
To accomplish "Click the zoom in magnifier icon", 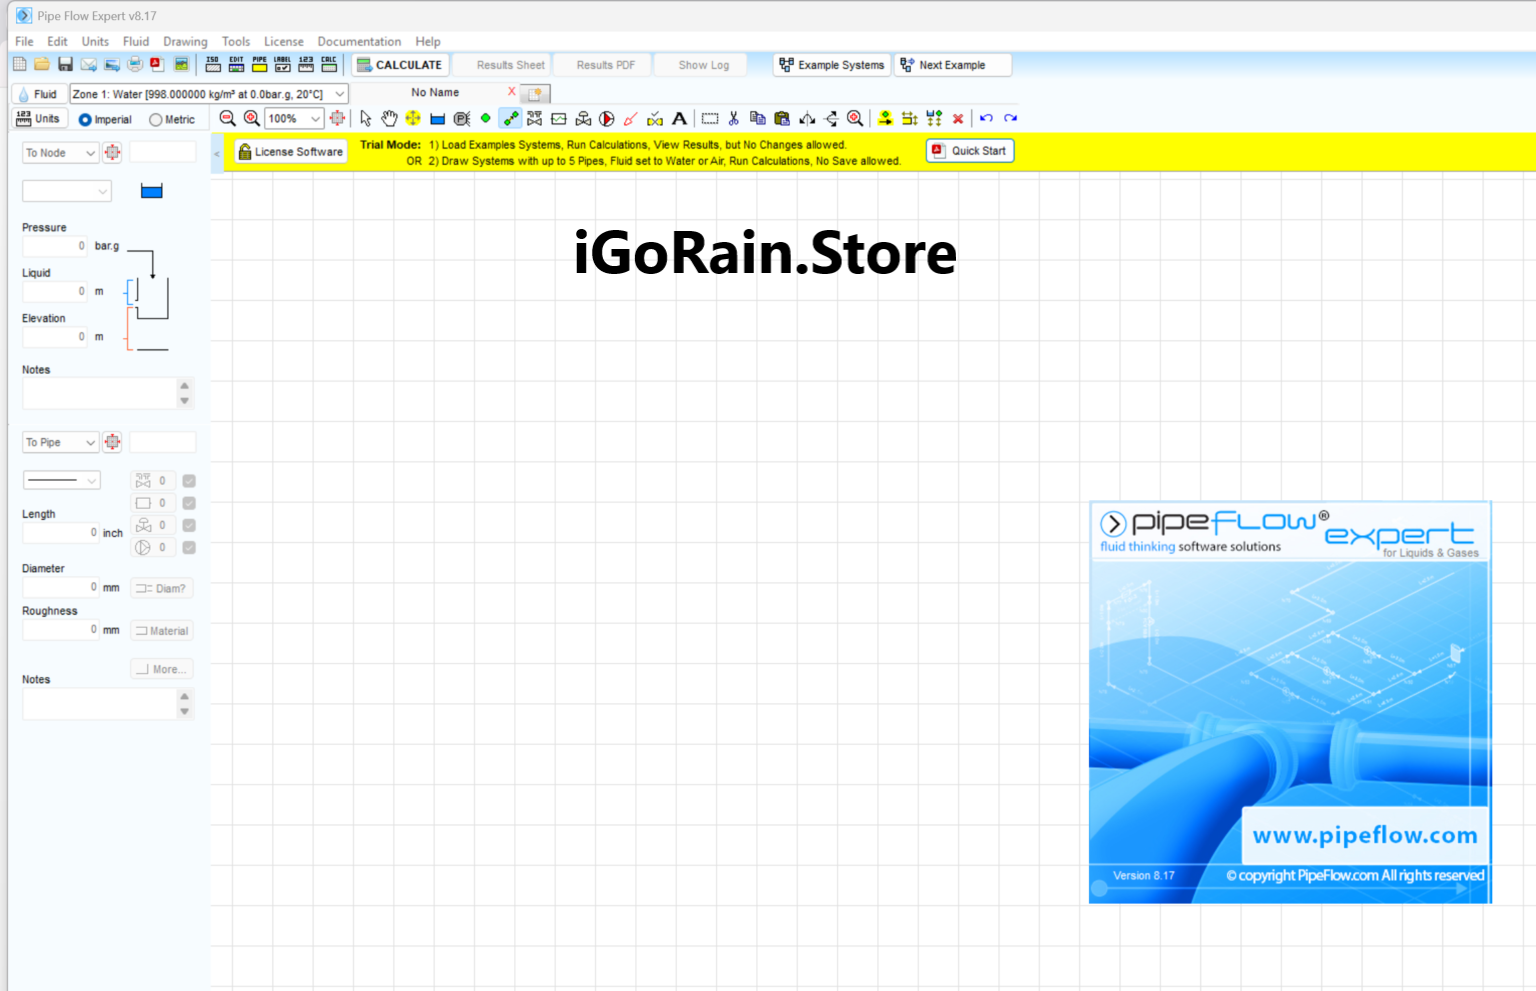I will (x=252, y=118).
